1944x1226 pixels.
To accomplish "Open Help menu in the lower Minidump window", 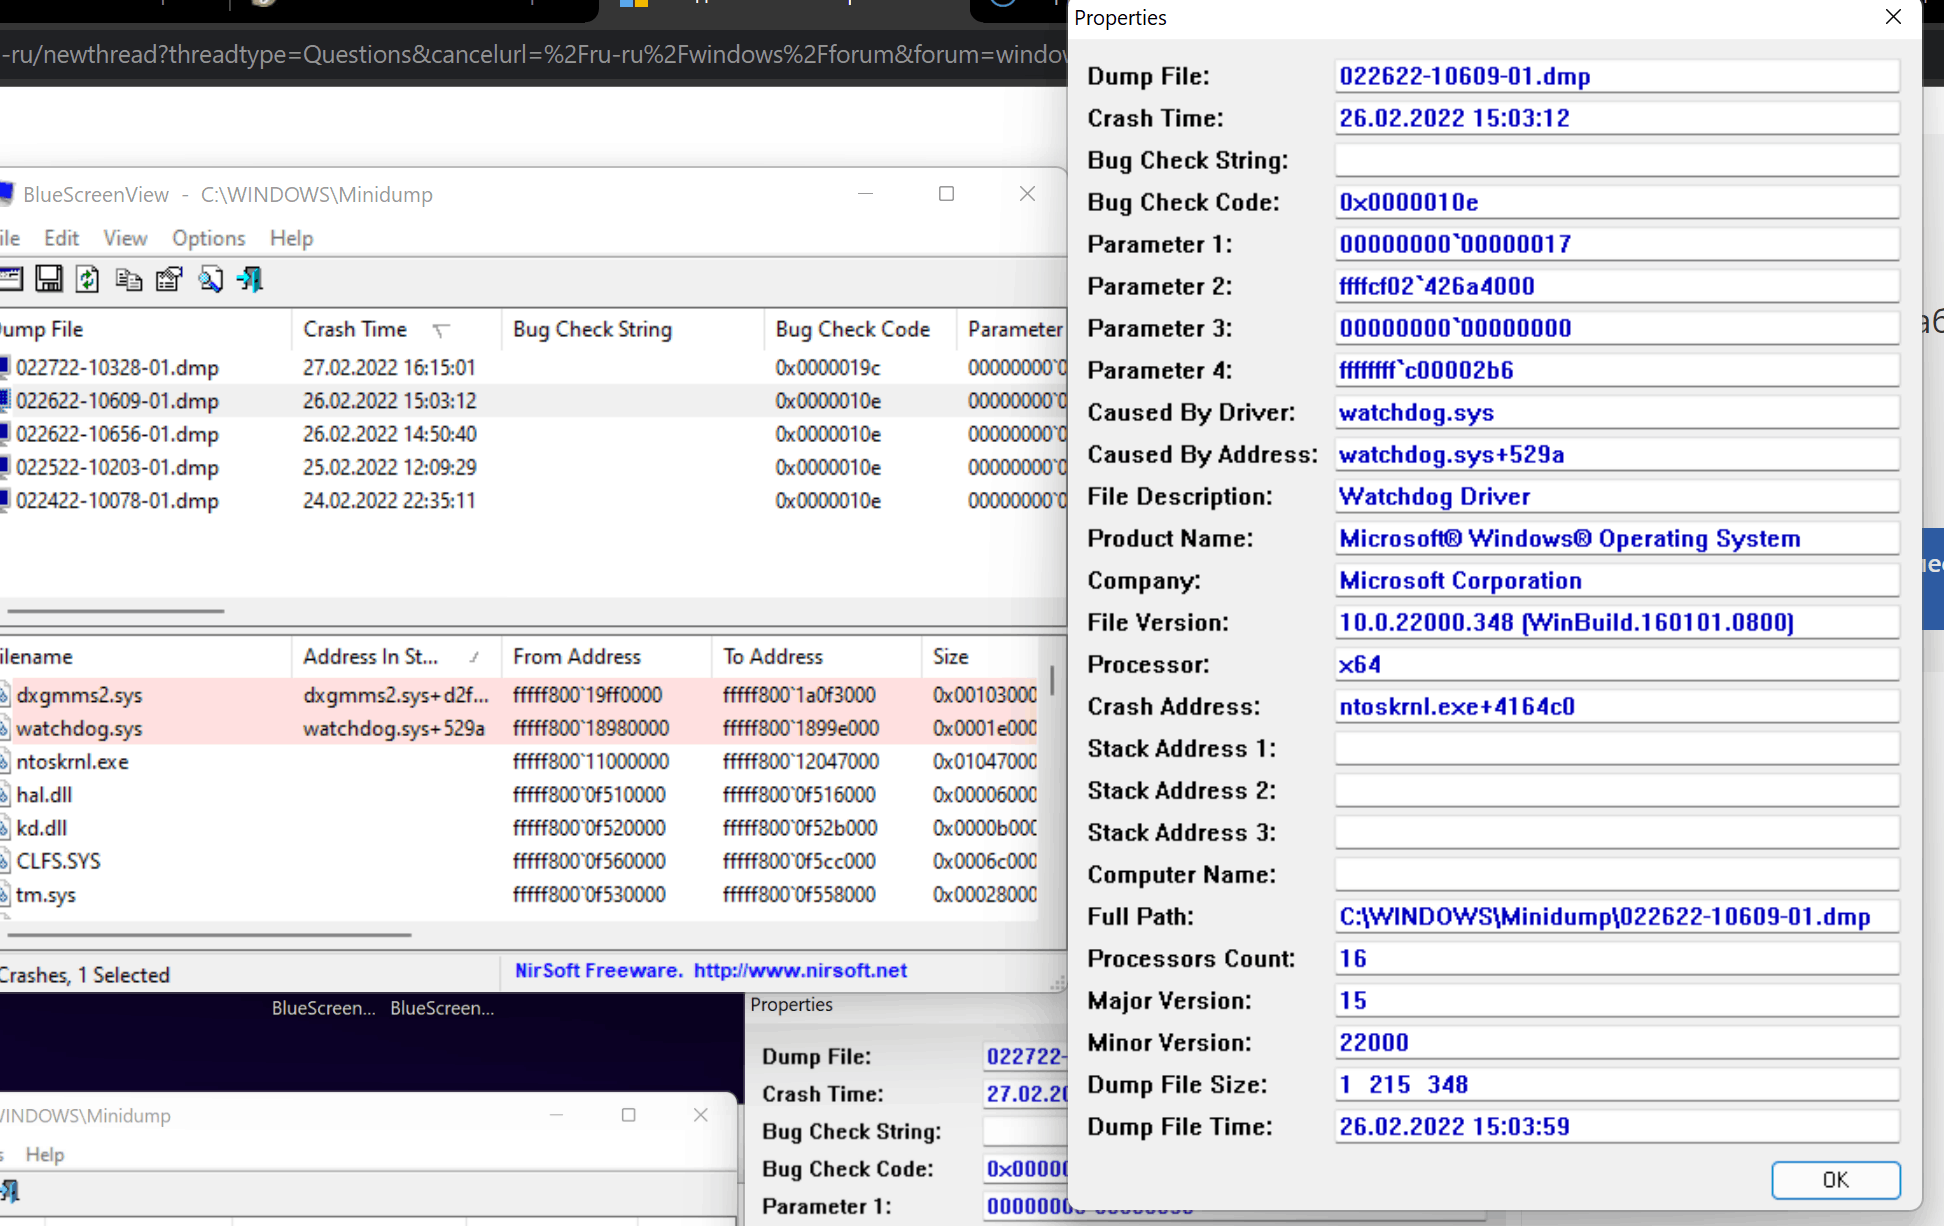I will [45, 1154].
